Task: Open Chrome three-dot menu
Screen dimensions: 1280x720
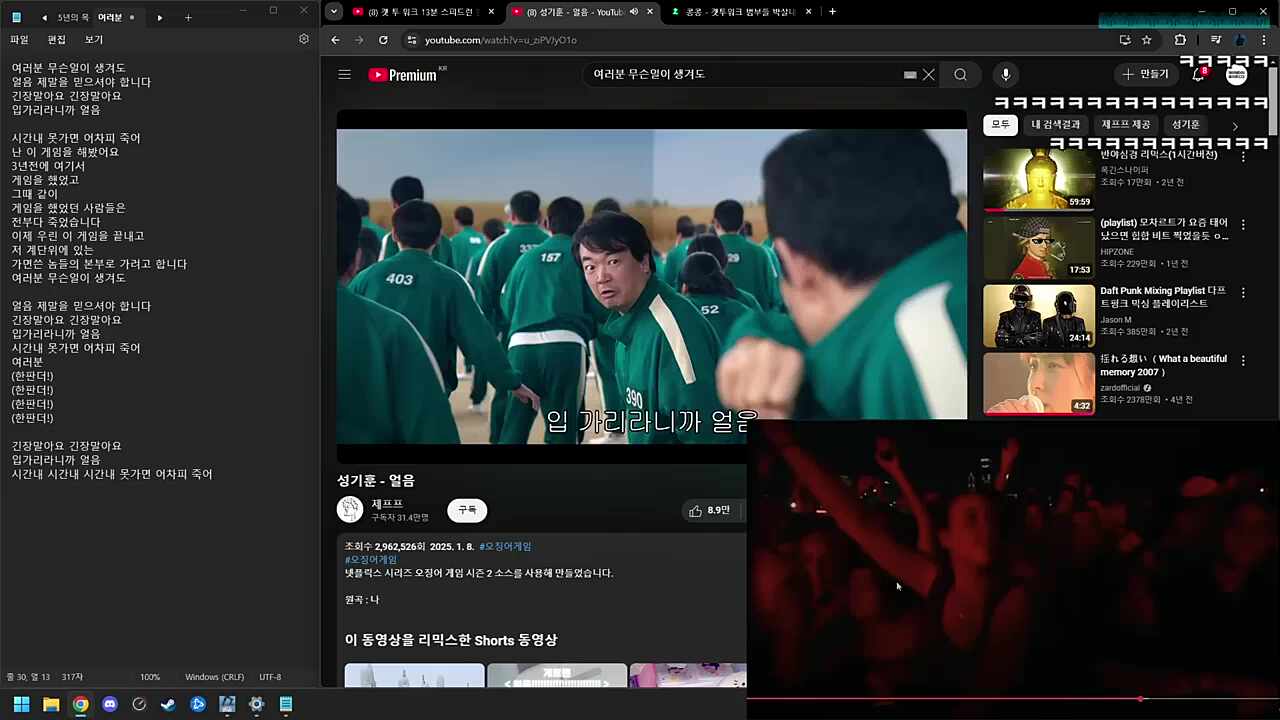Action: pyautogui.click(x=1265, y=40)
